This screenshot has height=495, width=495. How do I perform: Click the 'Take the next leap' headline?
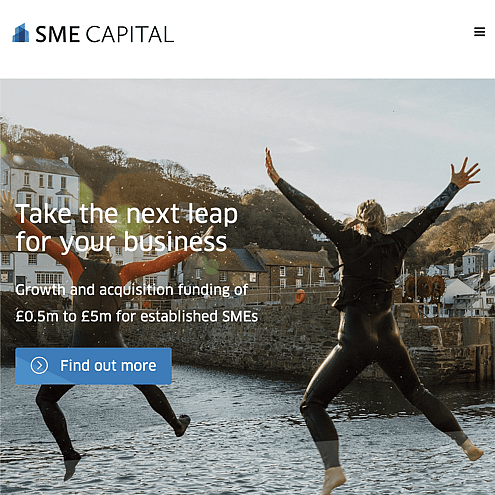(x=127, y=214)
